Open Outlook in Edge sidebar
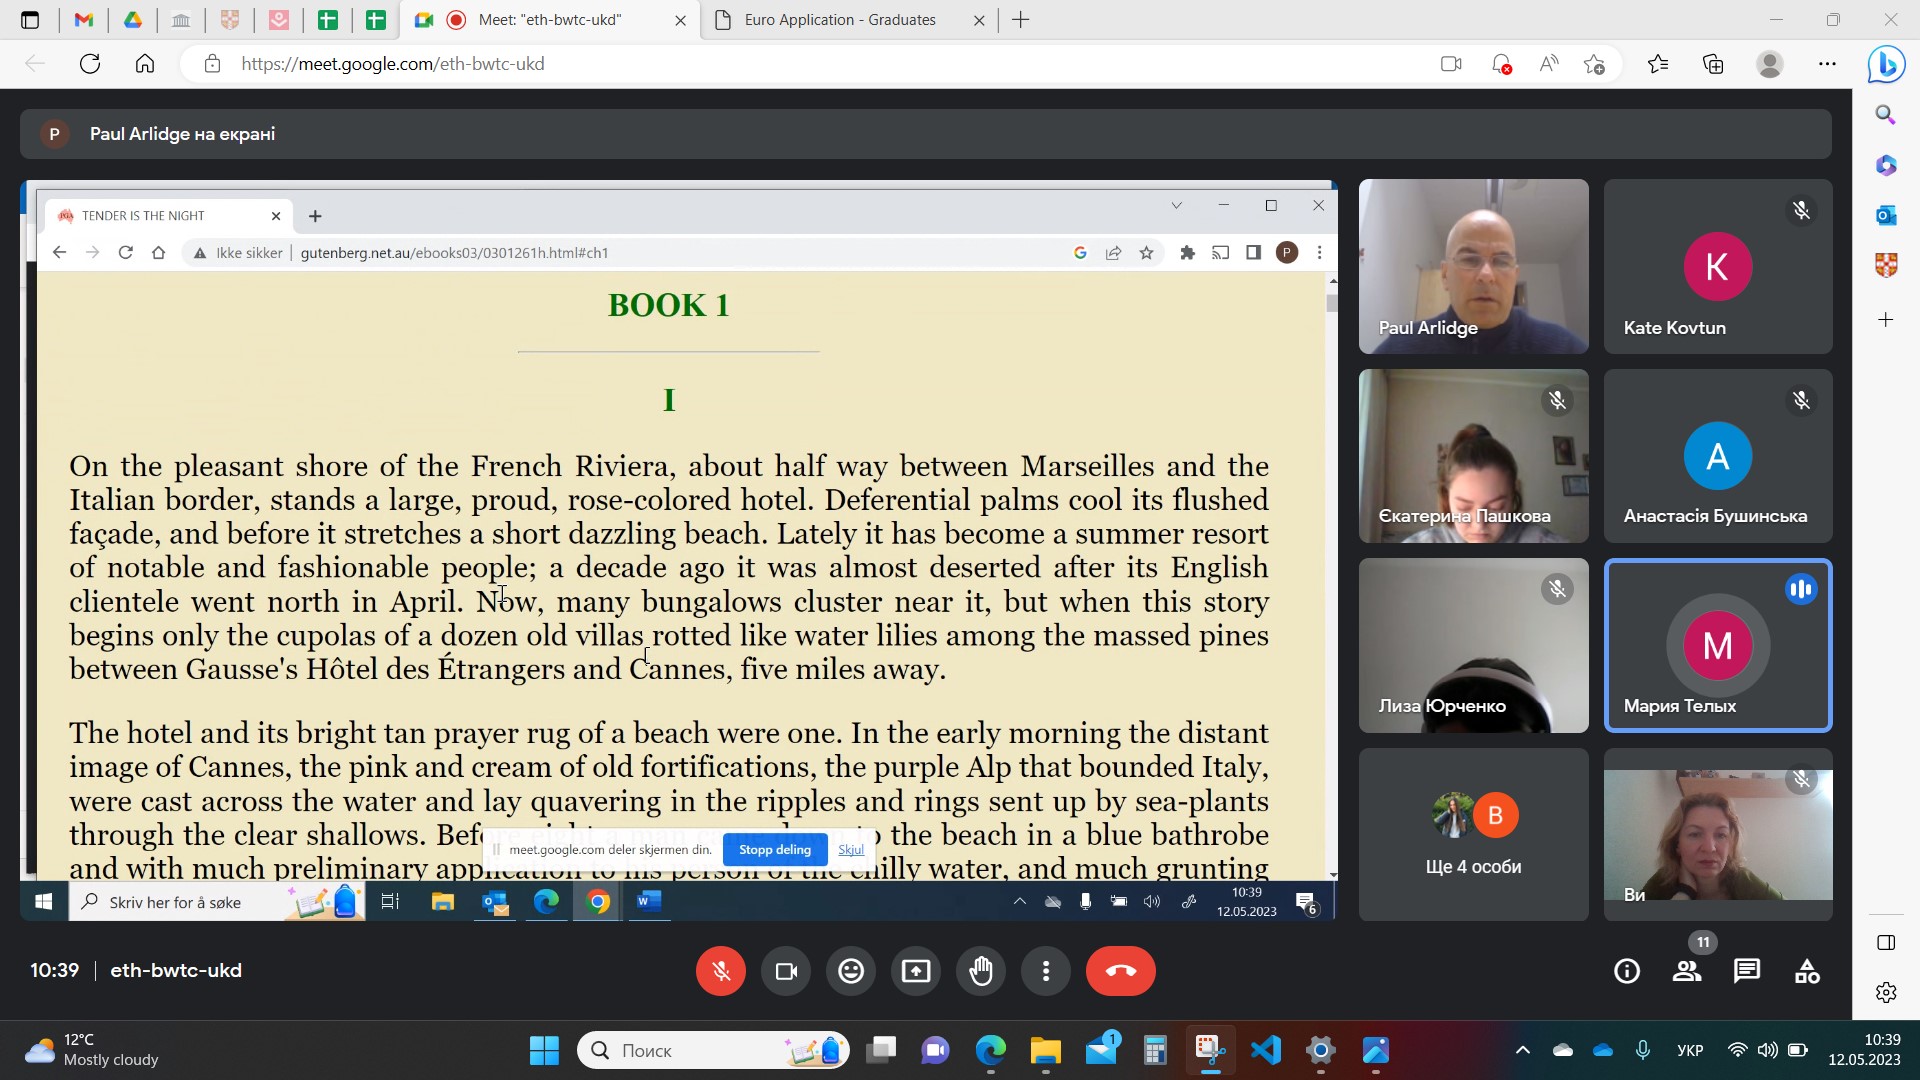This screenshot has width=1920, height=1080. coord(1886,214)
